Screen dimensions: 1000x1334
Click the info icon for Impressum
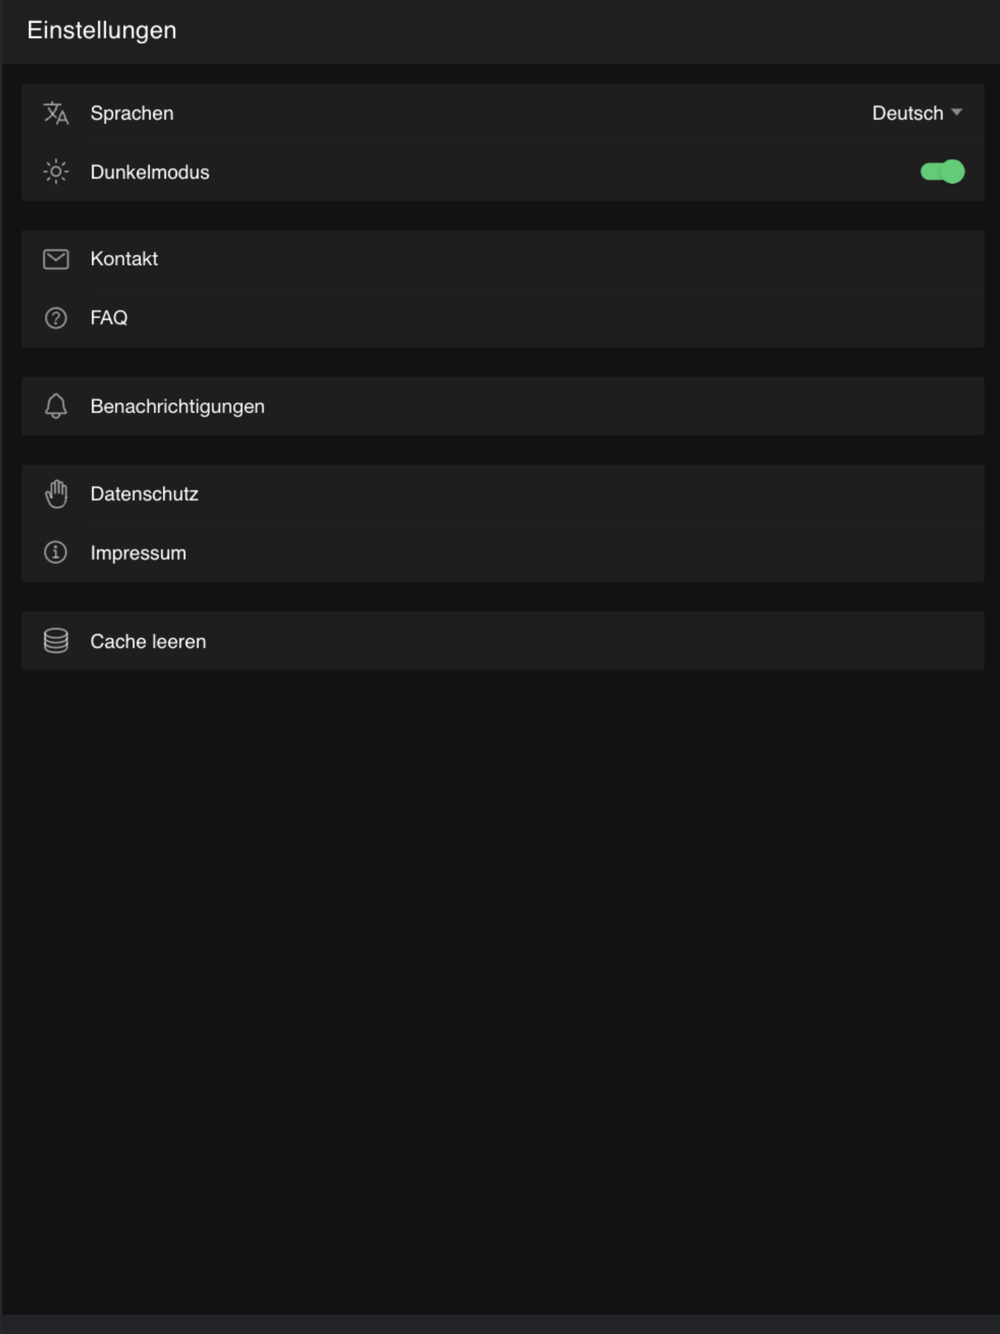point(56,552)
